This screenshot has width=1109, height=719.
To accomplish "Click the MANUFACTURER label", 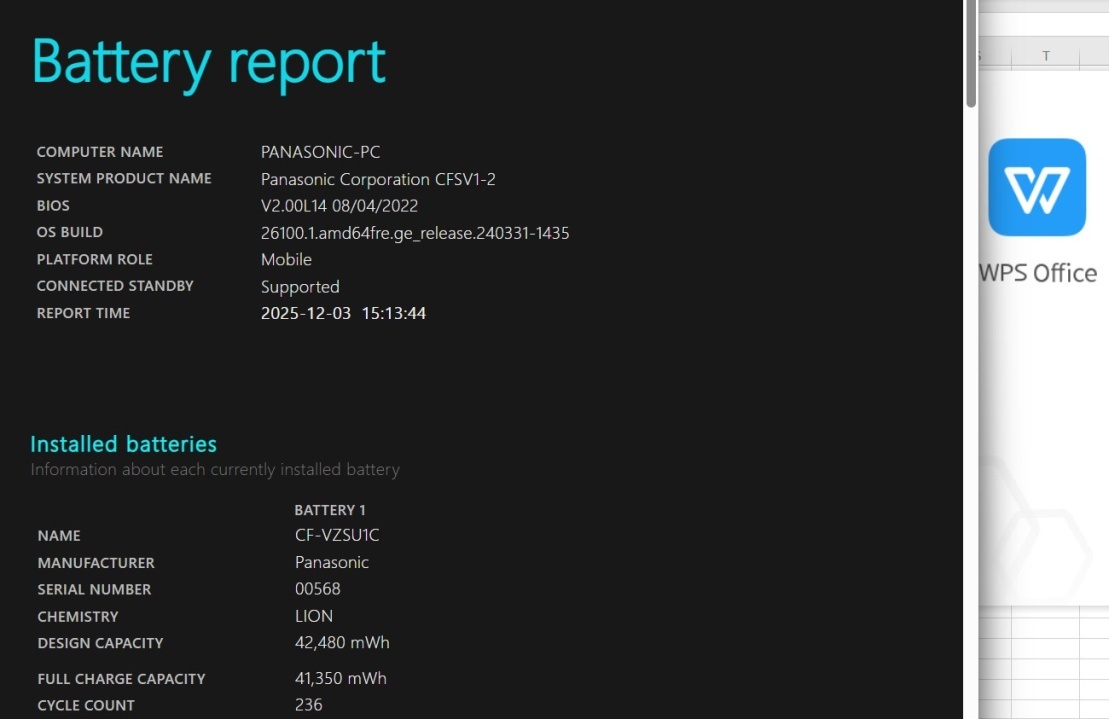I will [x=95, y=563].
